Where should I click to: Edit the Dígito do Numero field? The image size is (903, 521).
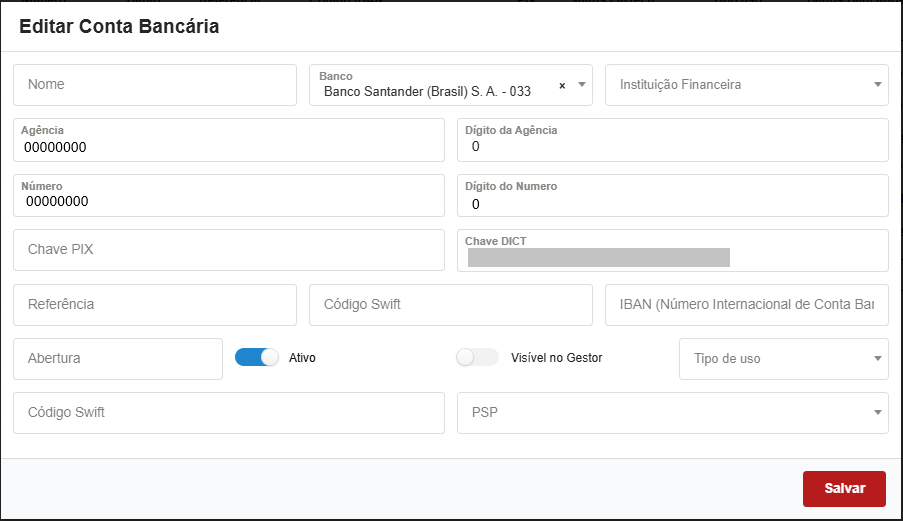pos(672,203)
